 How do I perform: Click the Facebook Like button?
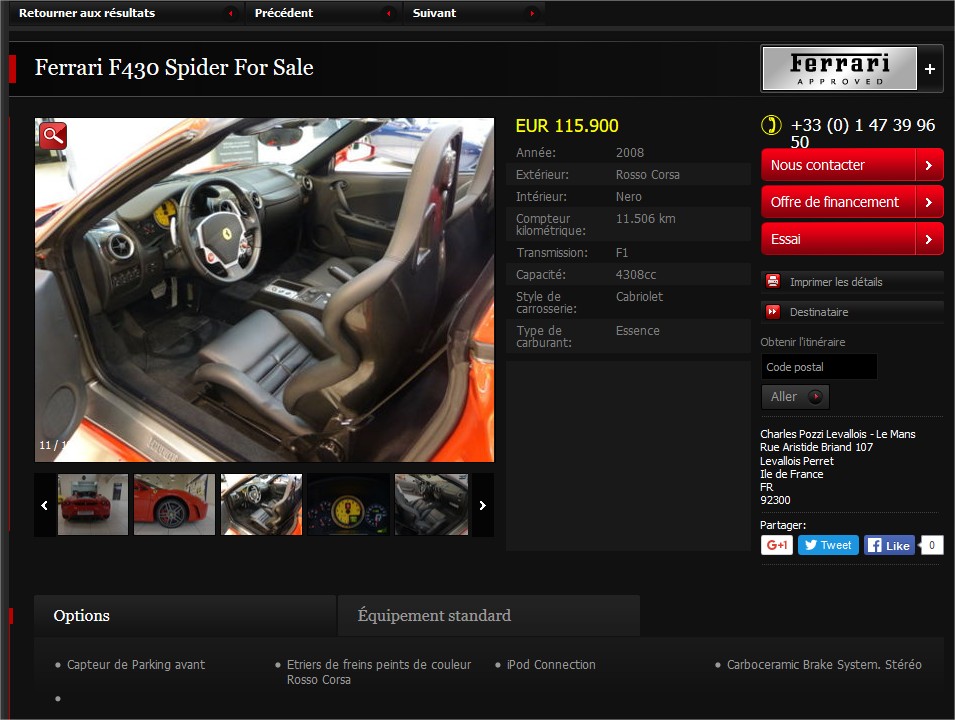[x=890, y=545]
